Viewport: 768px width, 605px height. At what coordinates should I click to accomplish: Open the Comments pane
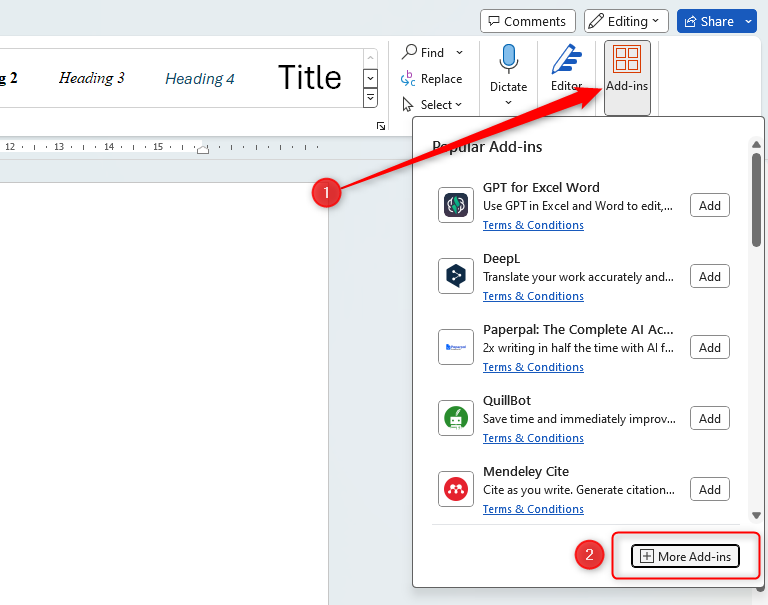527,21
